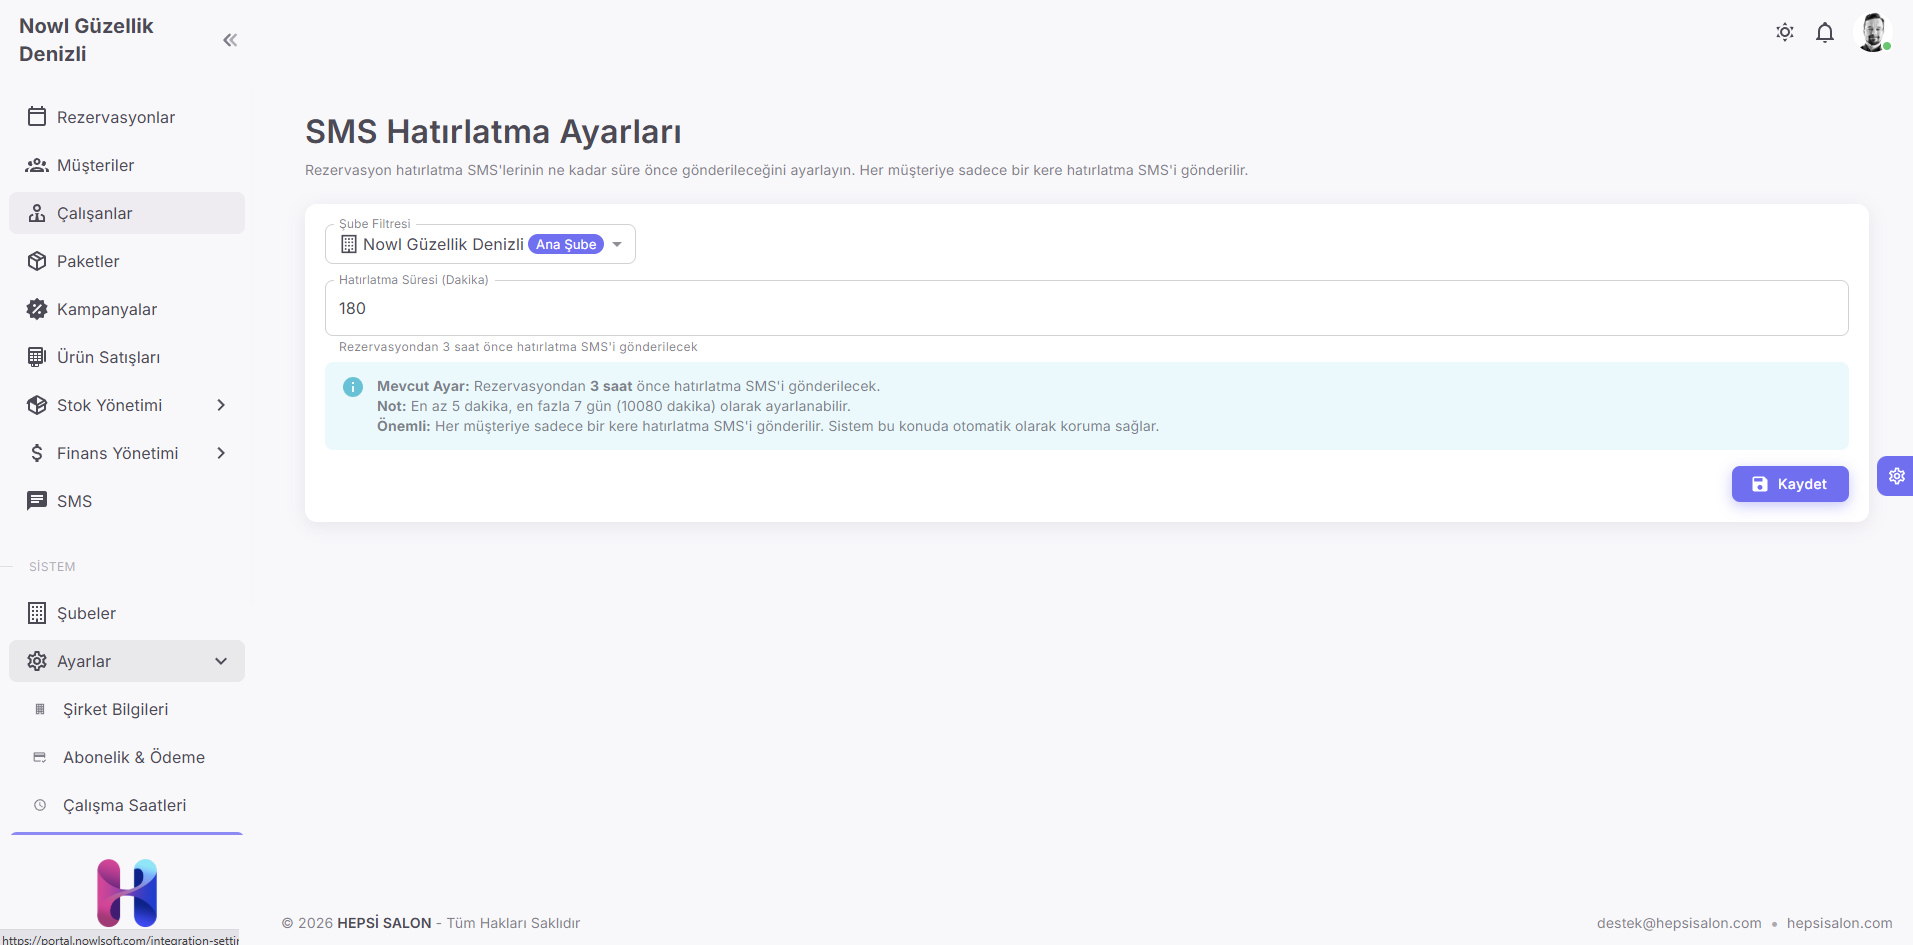Expand the Stok Yönetimi submenu
1913x945 pixels.
coord(221,405)
